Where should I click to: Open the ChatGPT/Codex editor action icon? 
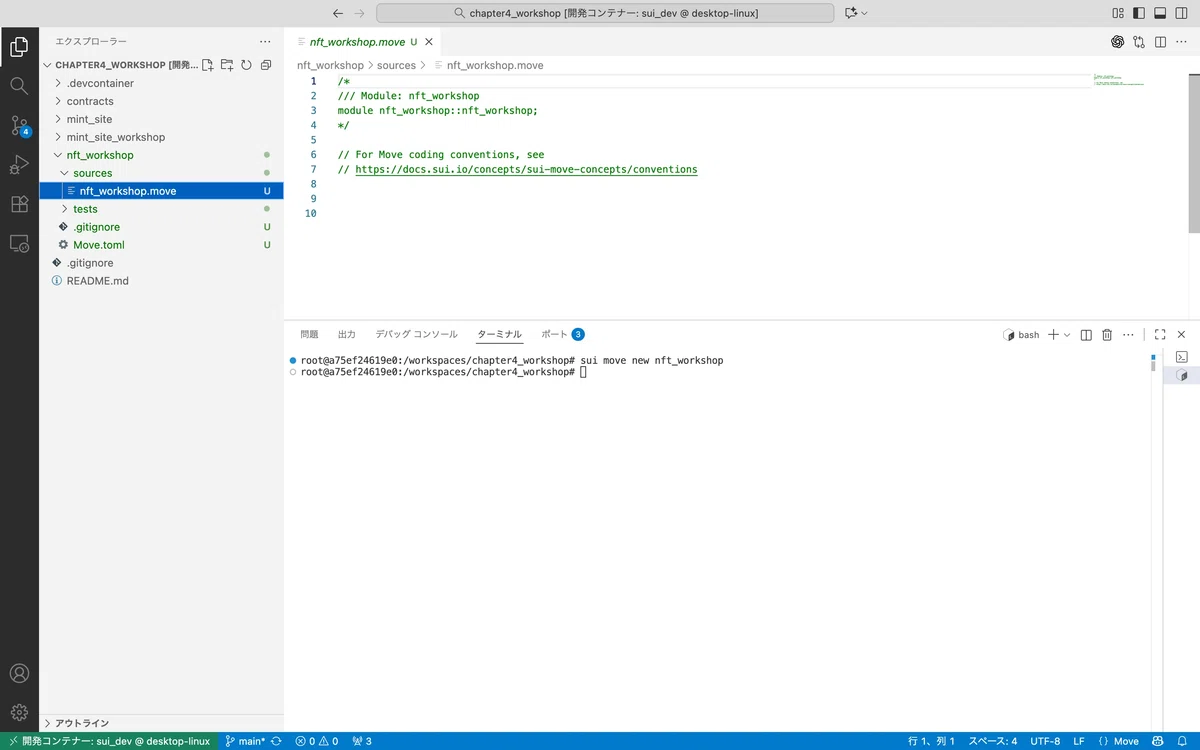(1118, 42)
